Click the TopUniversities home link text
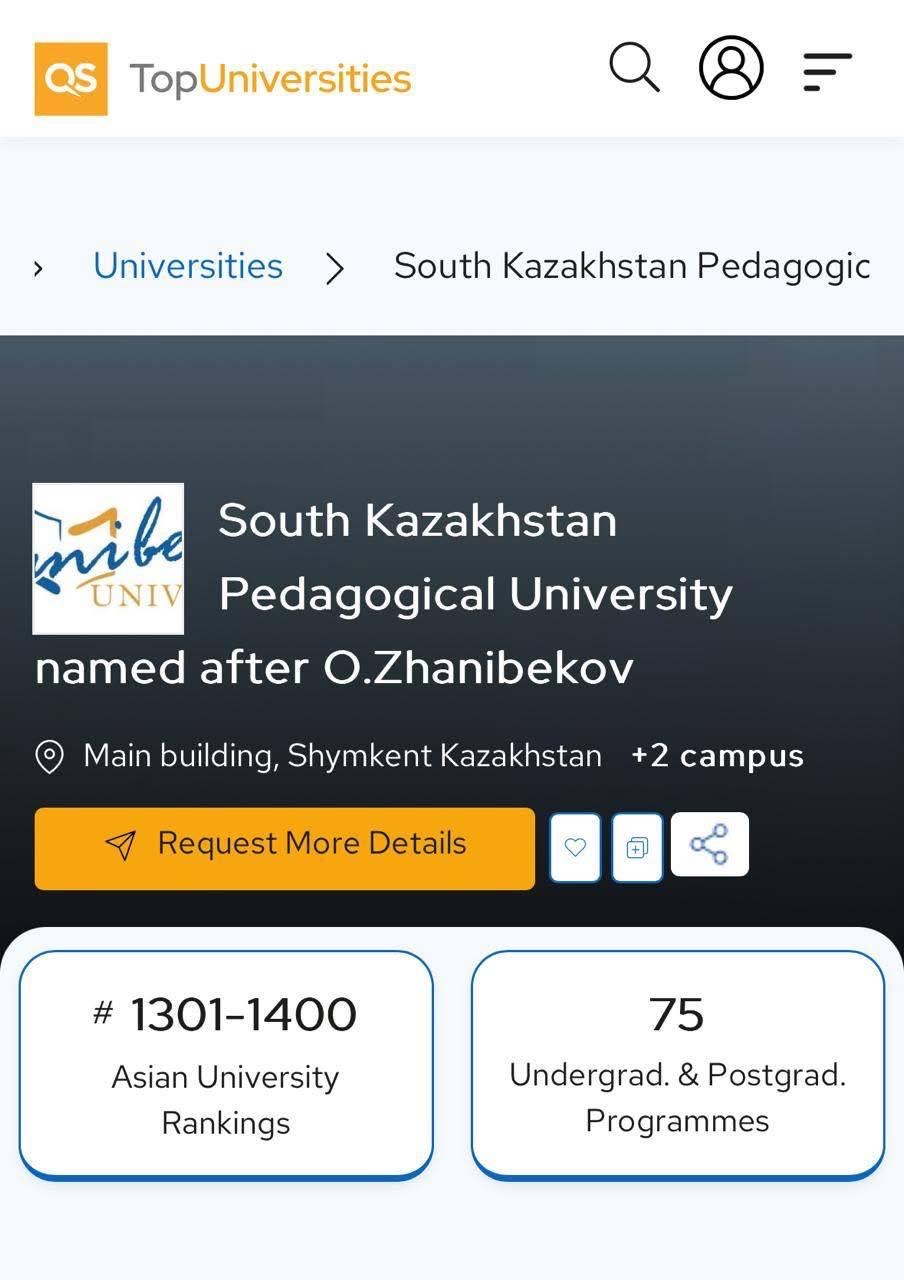 (x=270, y=78)
